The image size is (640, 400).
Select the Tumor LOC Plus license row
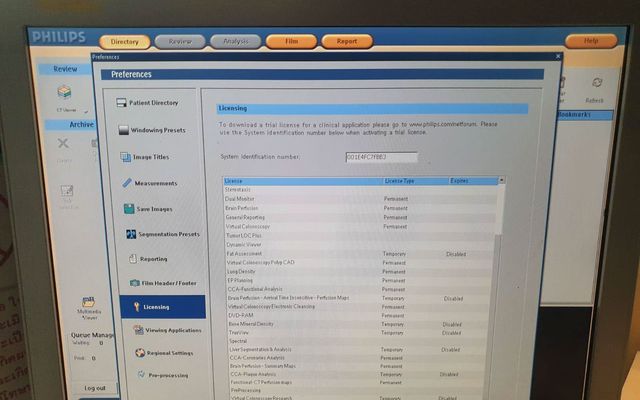(x=360, y=236)
